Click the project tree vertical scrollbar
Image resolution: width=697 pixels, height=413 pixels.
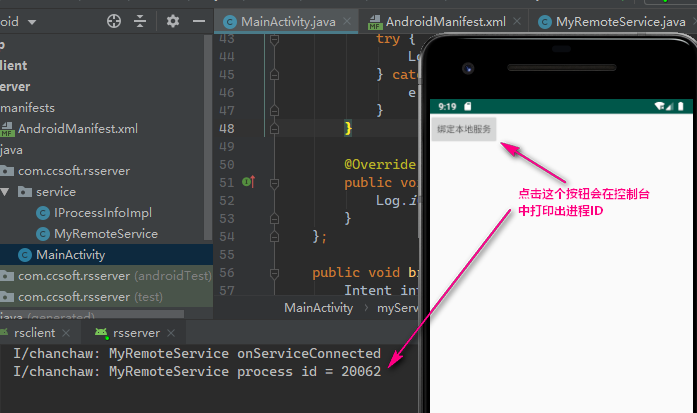click(x=208, y=137)
